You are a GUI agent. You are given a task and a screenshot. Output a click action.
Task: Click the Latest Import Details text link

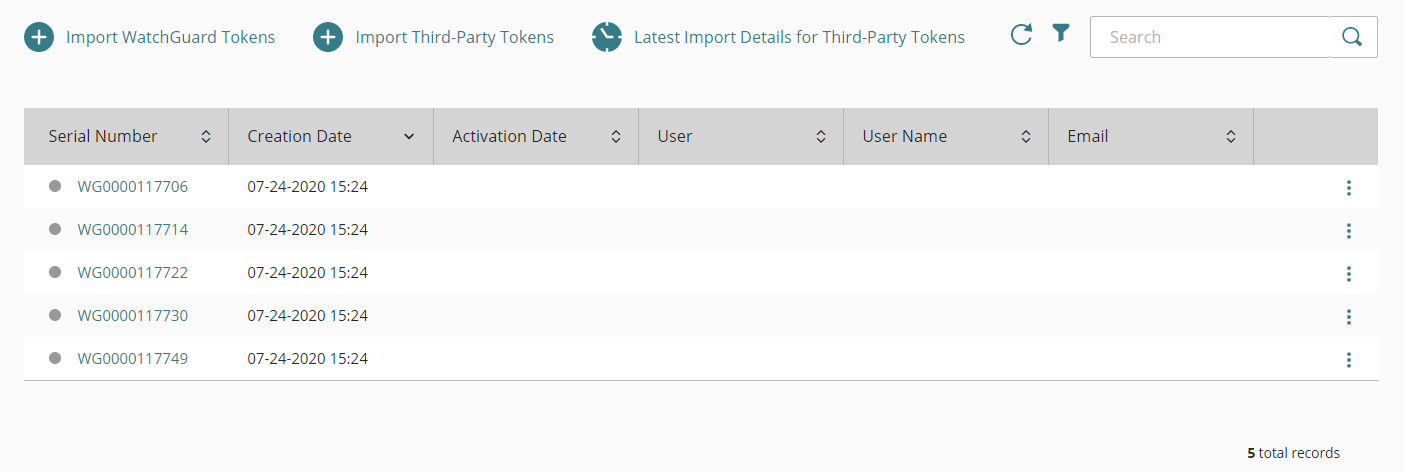[799, 38]
